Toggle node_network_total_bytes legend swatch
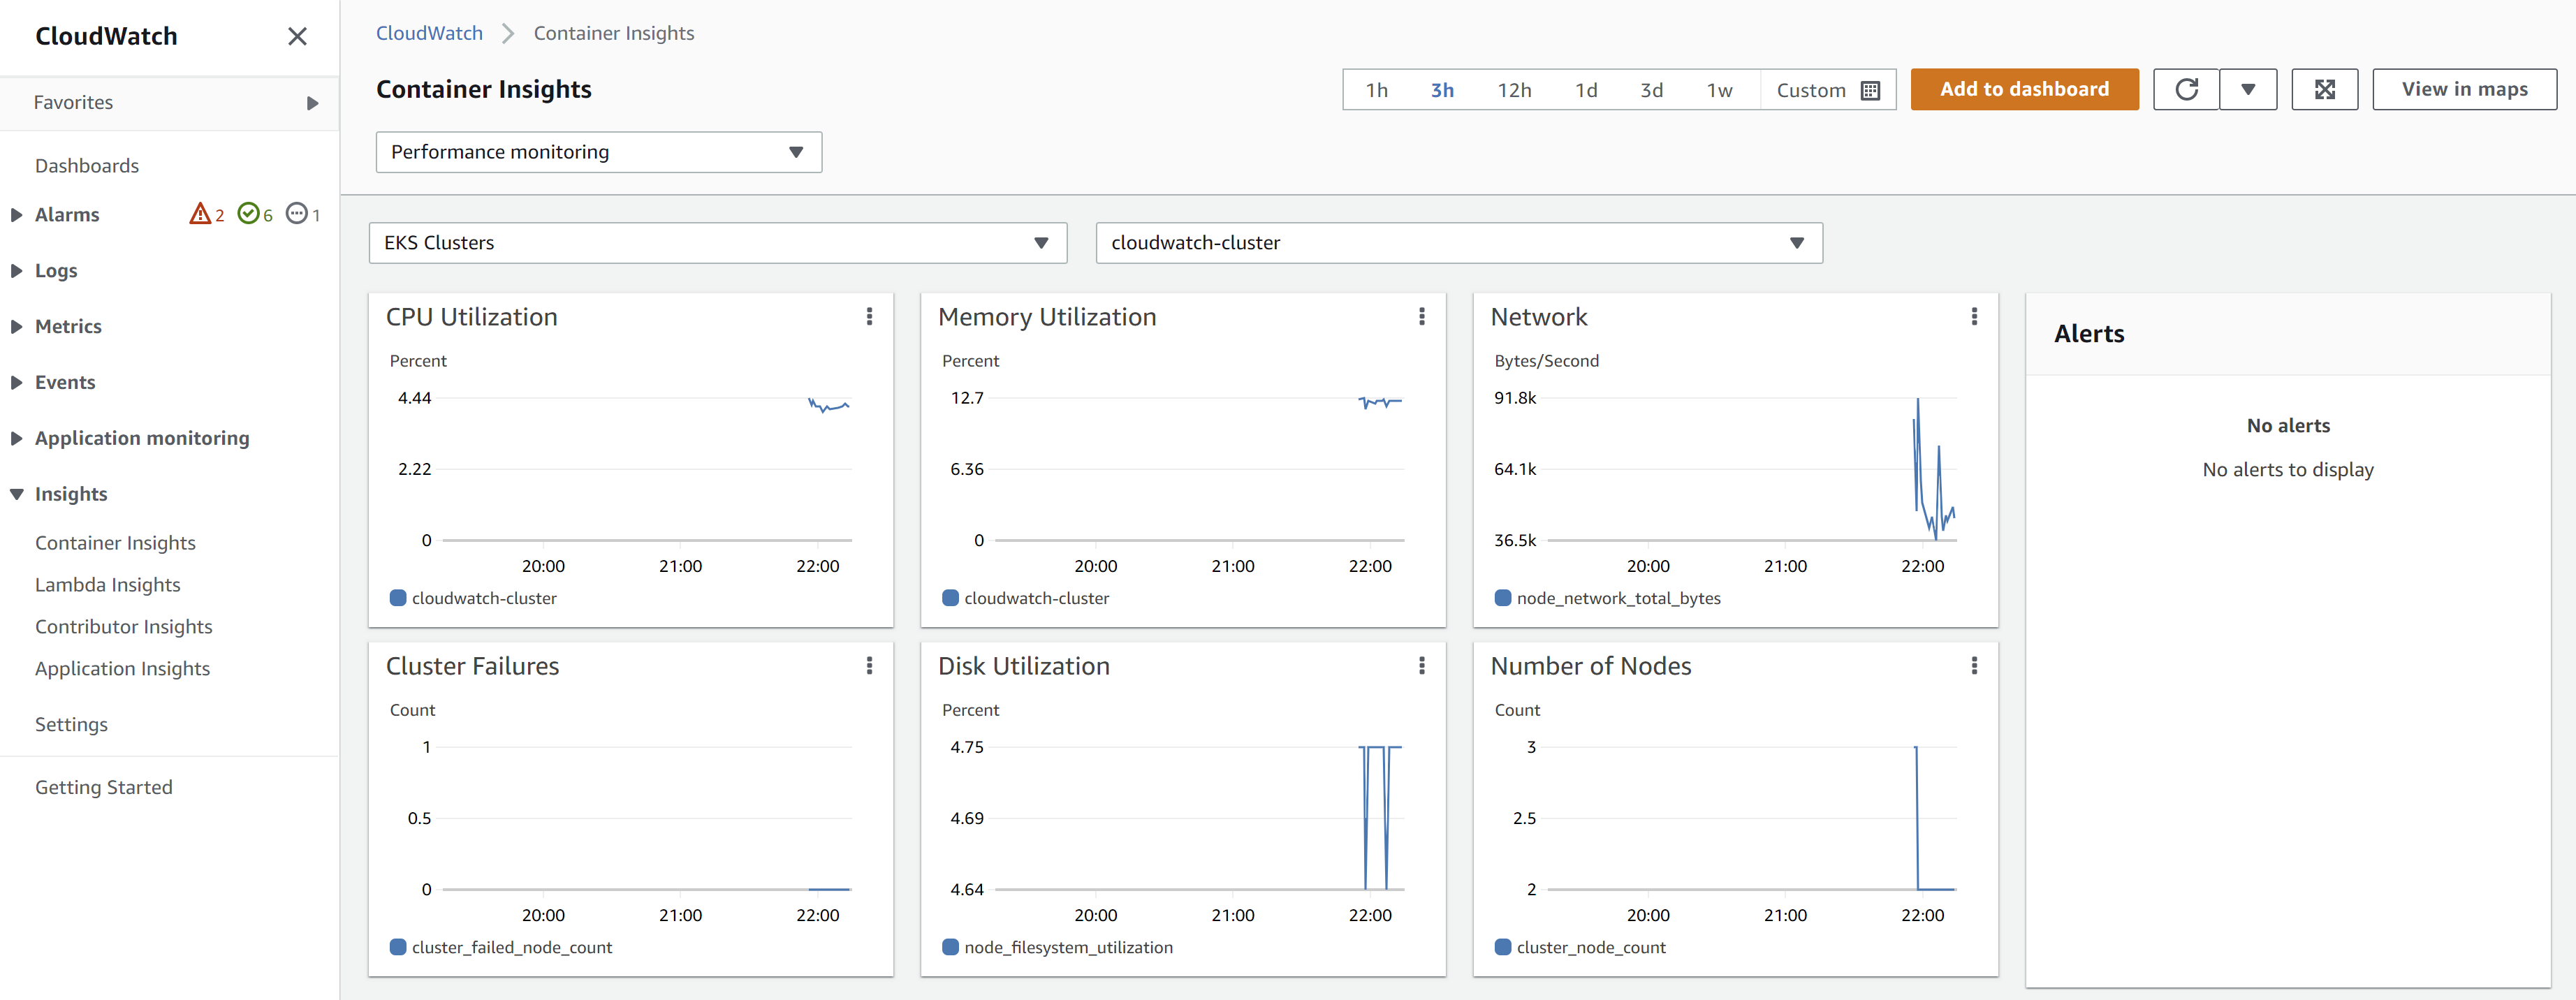This screenshot has height=1000, width=2576. click(x=1502, y=598)
